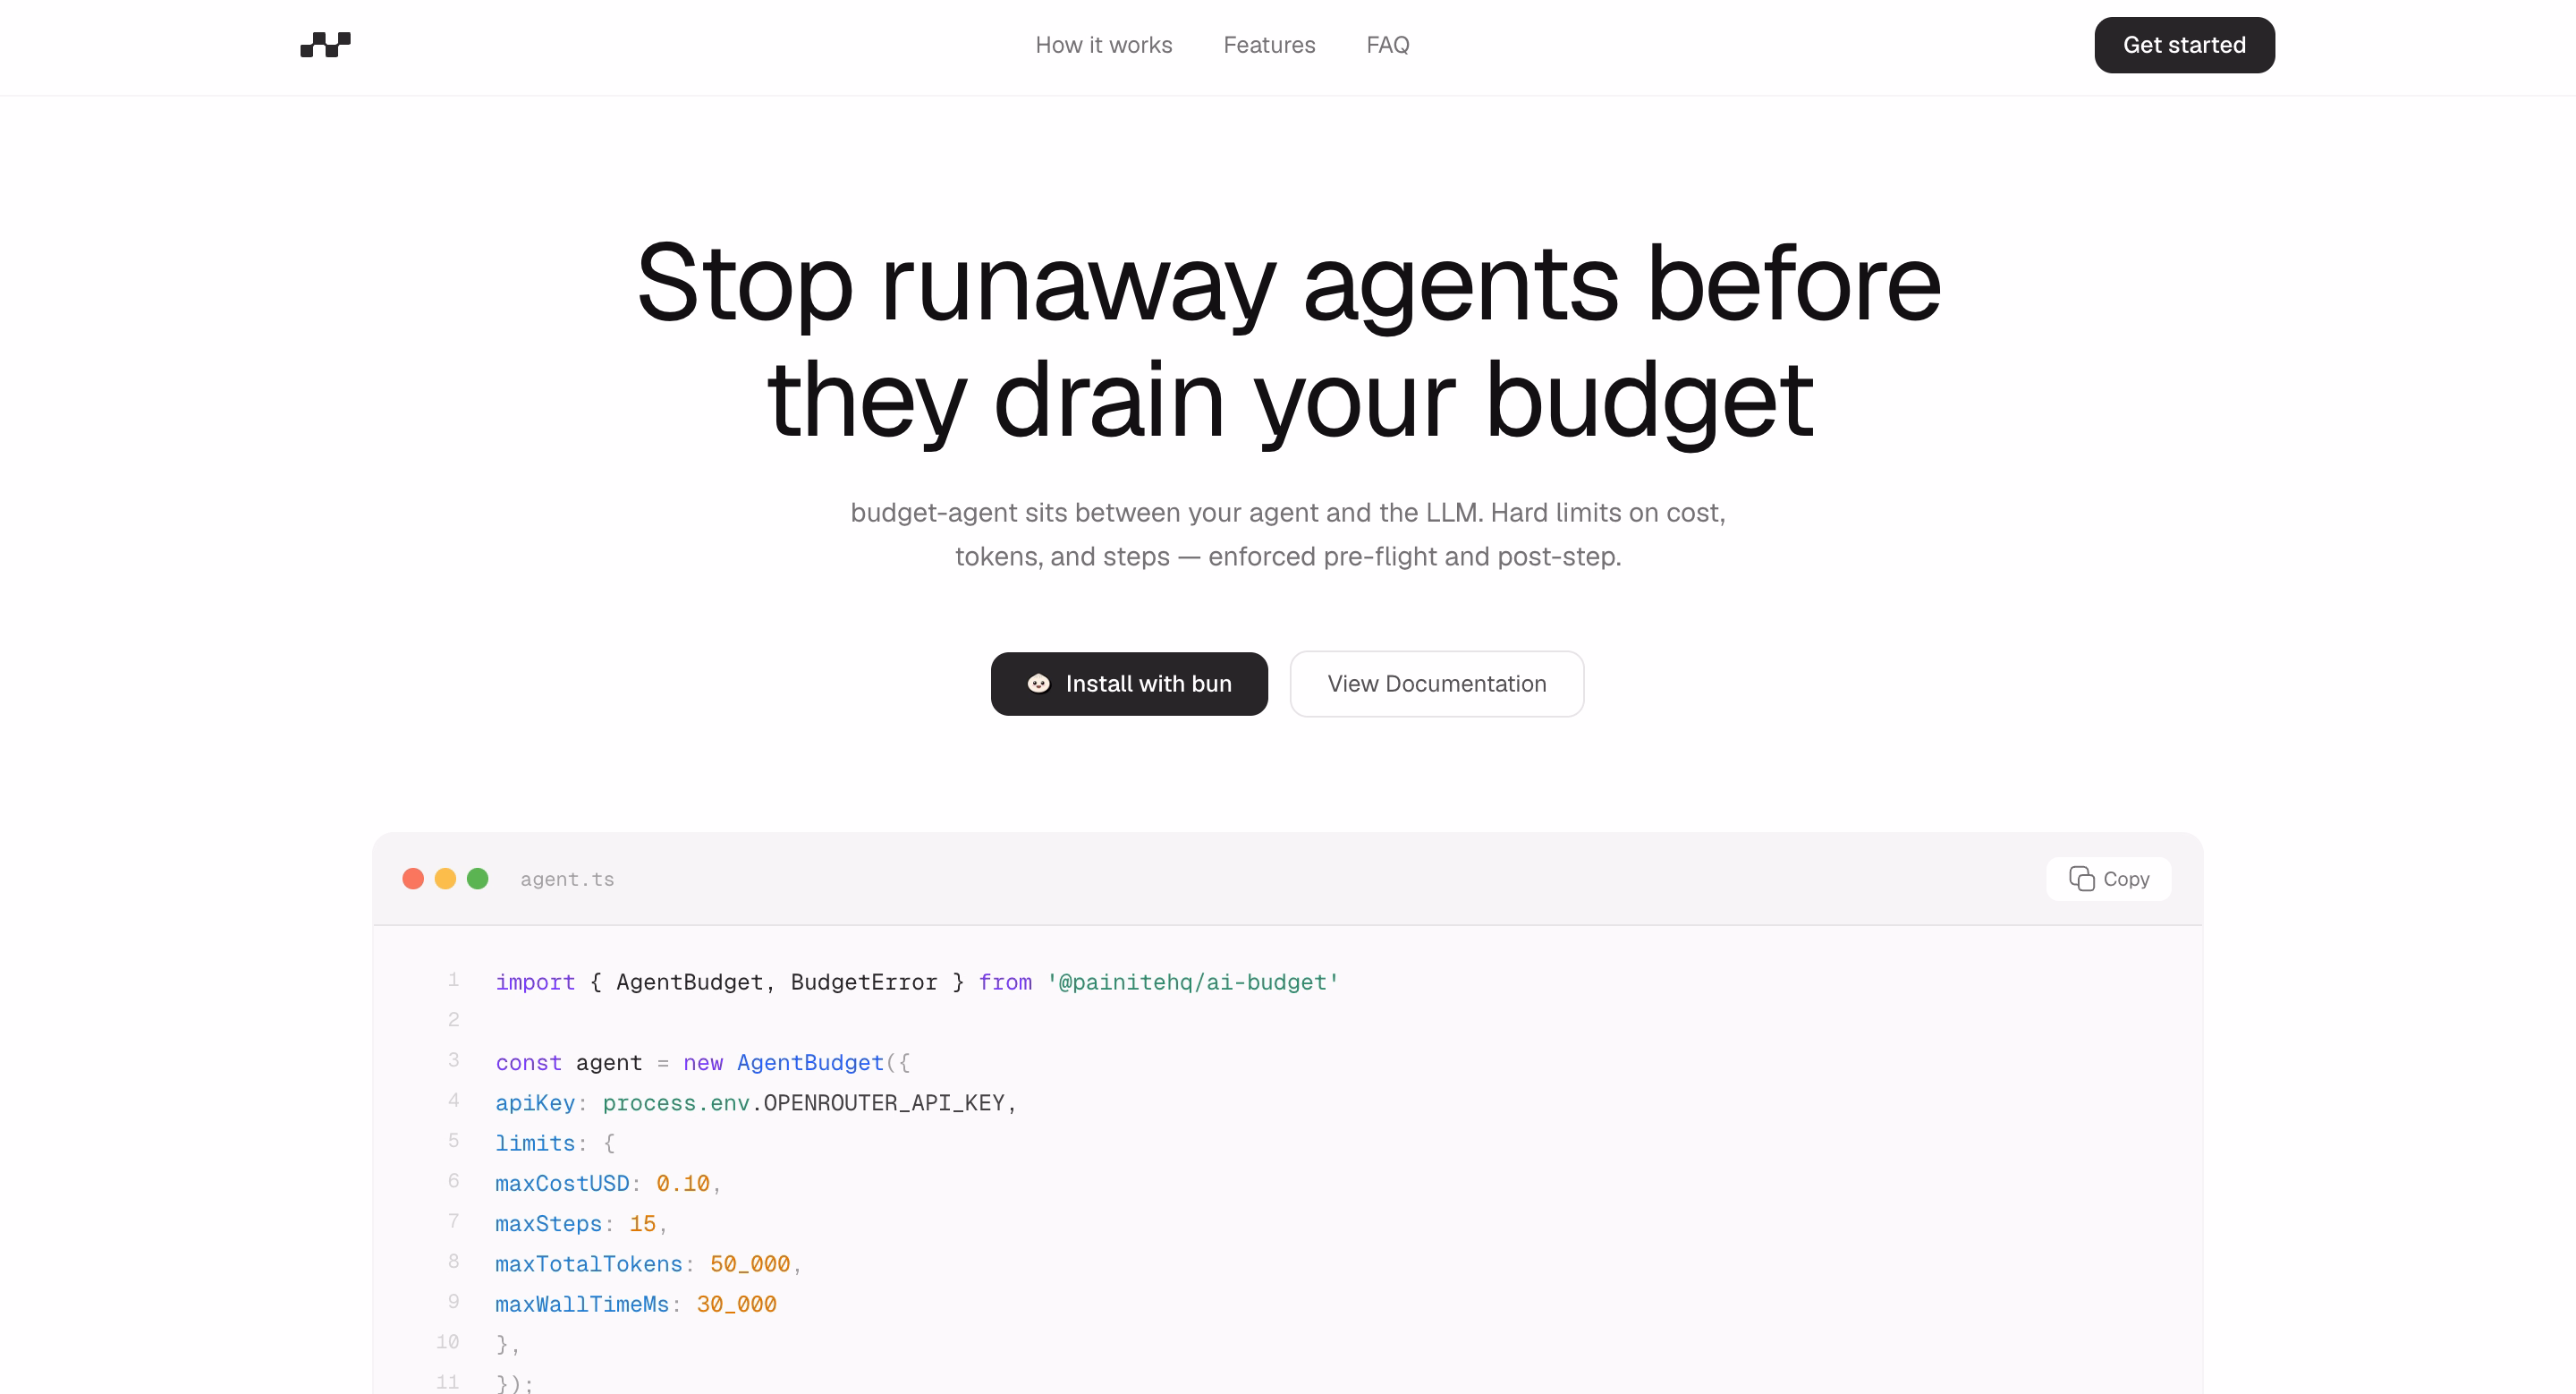The height and width of the screenshot is (1394, 2576).
Task: Click the red window dot in code panel
Action: 413,879
